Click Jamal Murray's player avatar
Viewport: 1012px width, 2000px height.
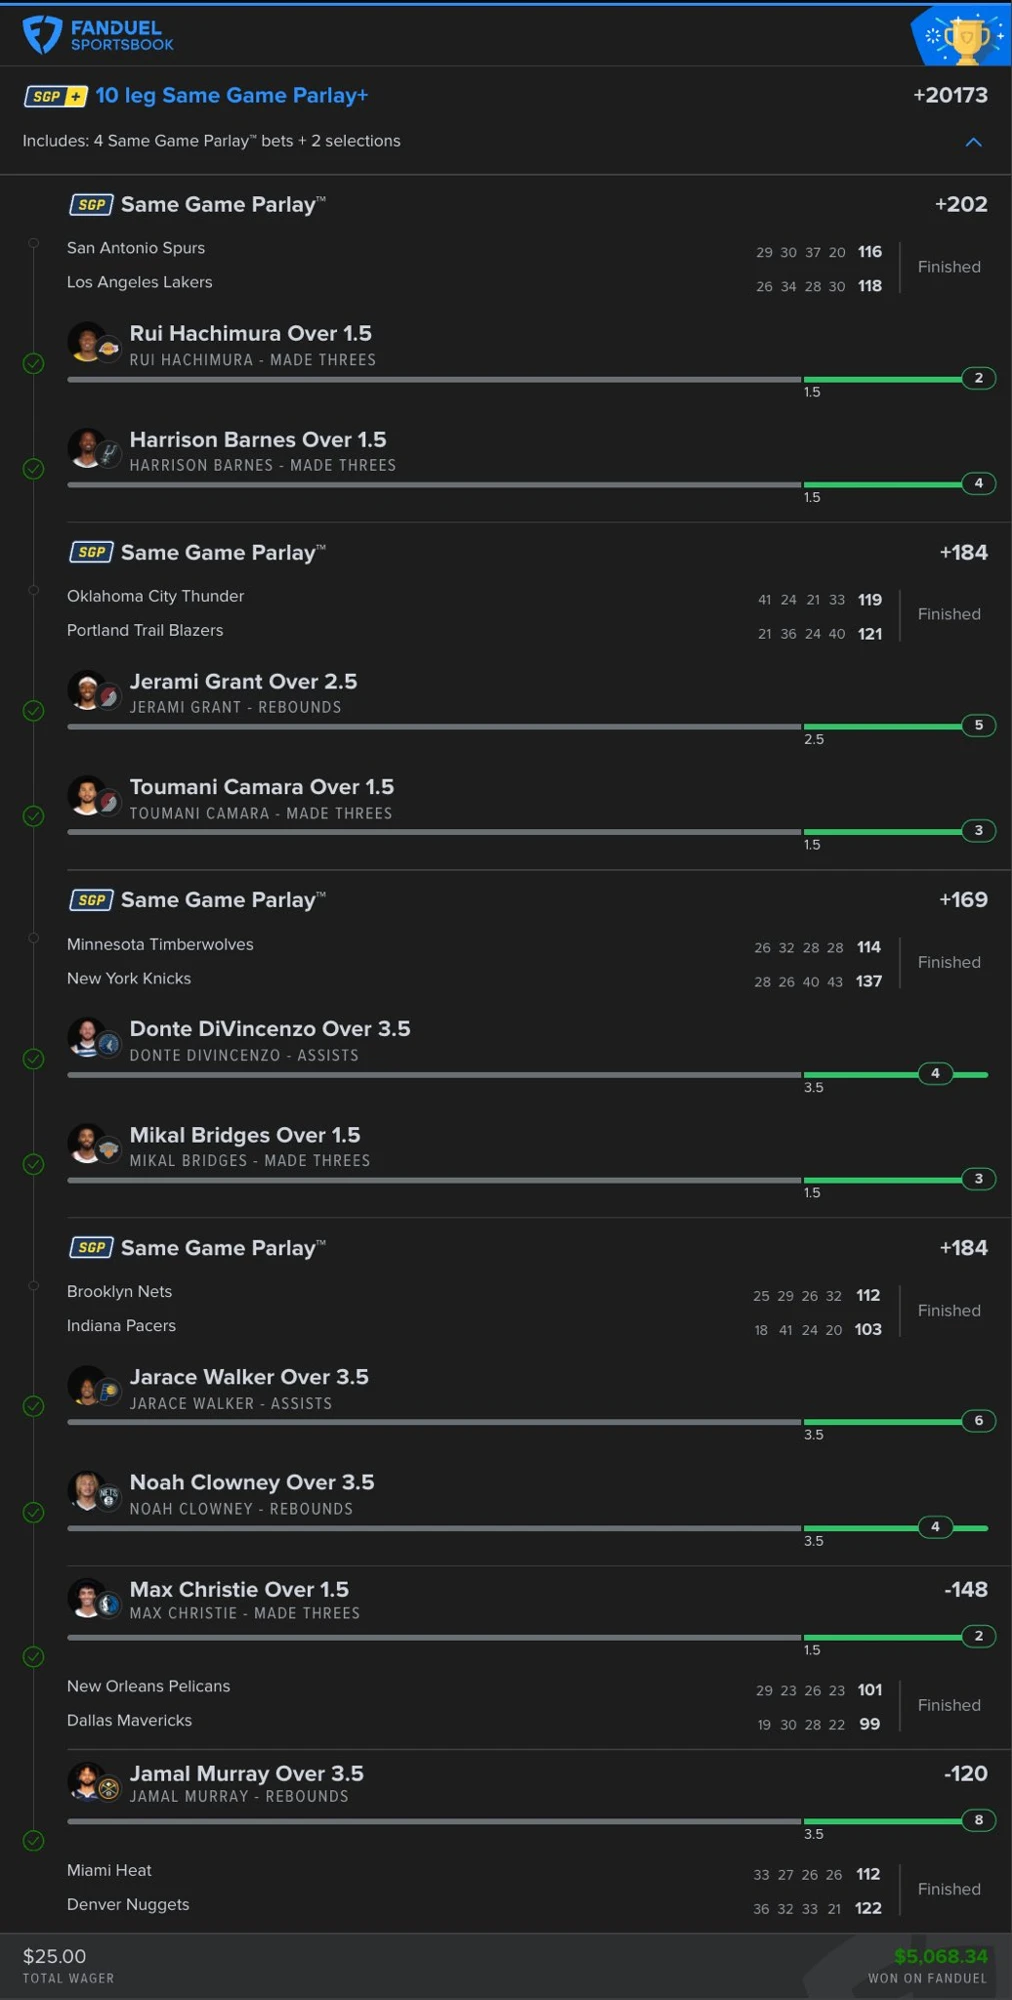tap(87, 1781)
